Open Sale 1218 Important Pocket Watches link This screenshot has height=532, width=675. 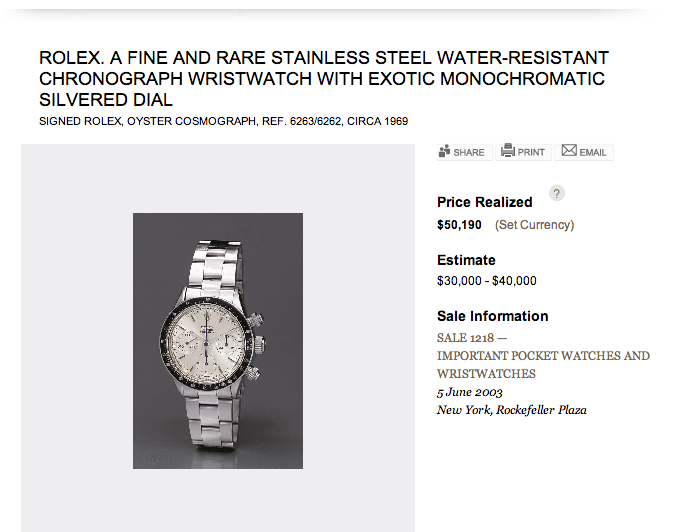543,355
